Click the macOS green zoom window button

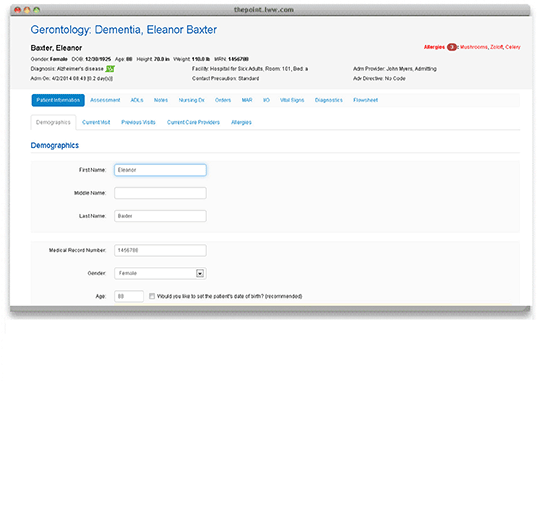[36, 10]
